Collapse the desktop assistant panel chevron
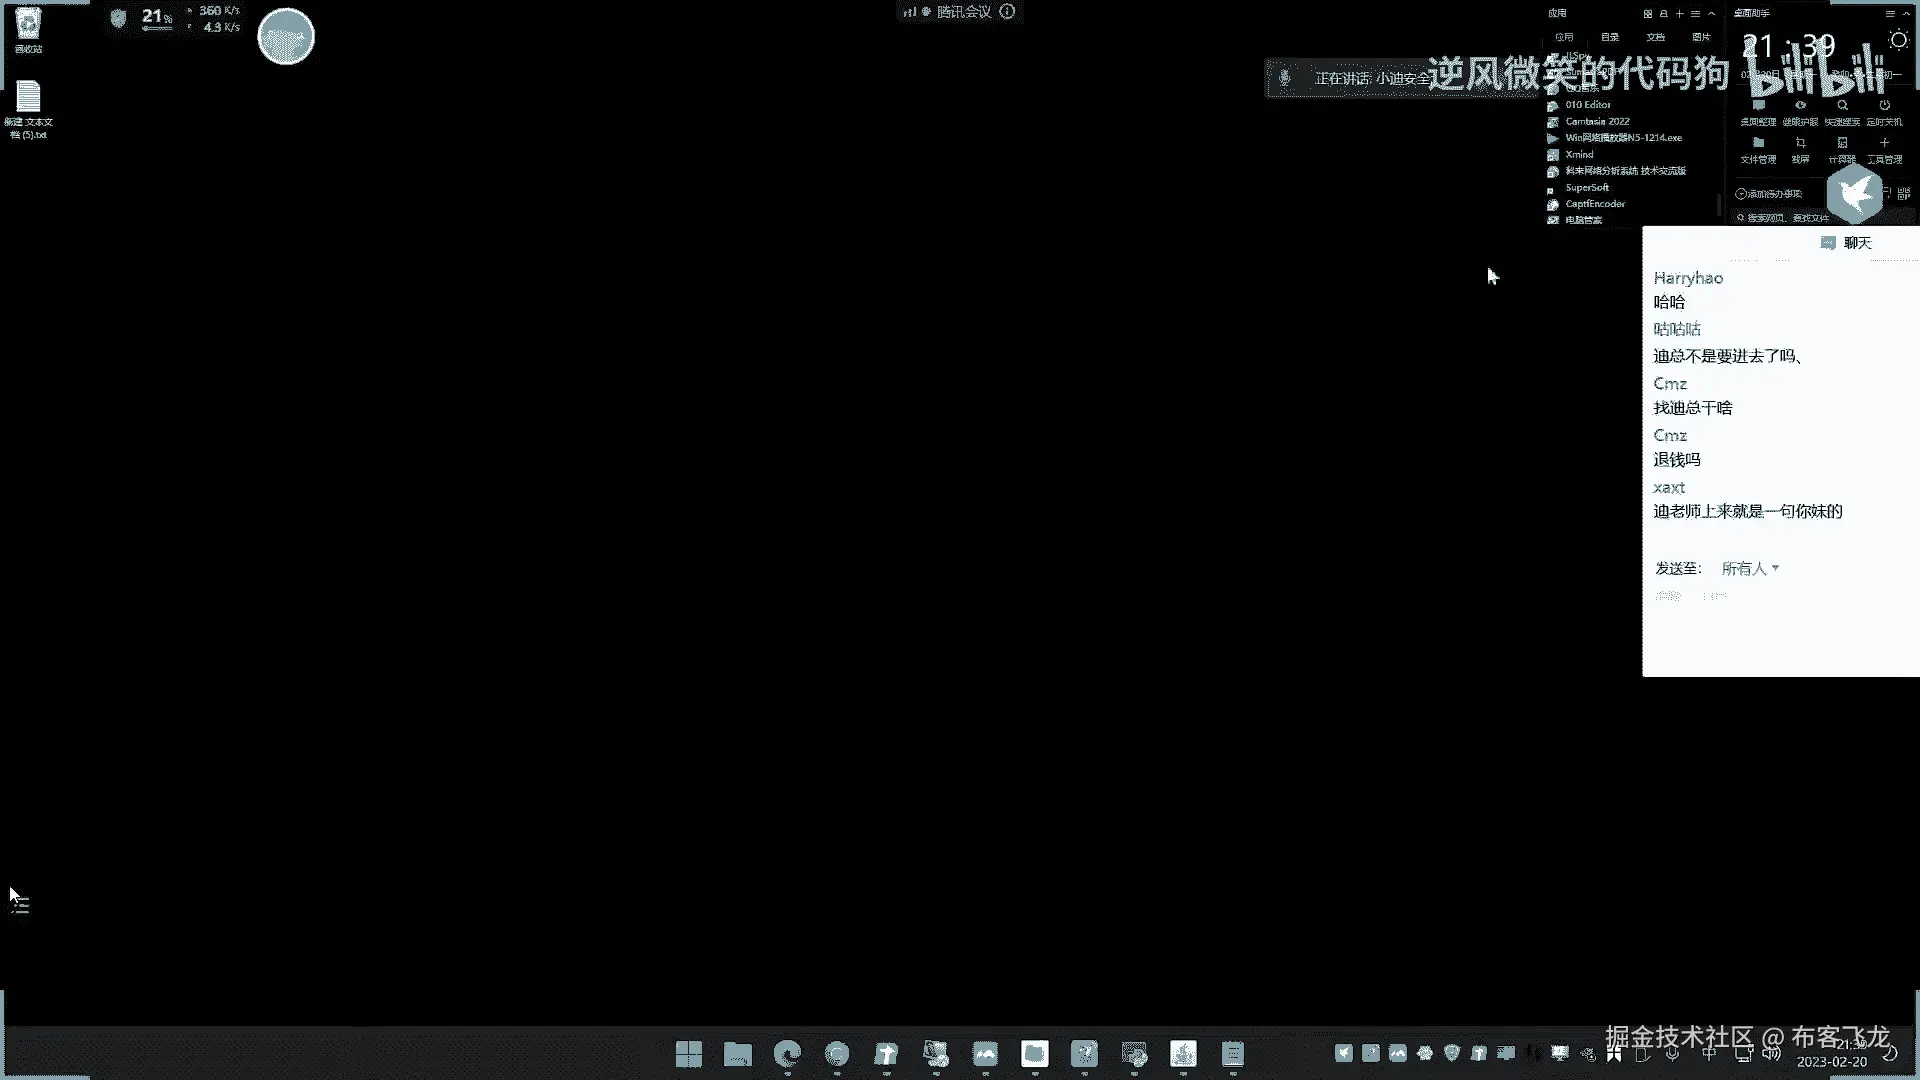 [x=1906, y=14]
